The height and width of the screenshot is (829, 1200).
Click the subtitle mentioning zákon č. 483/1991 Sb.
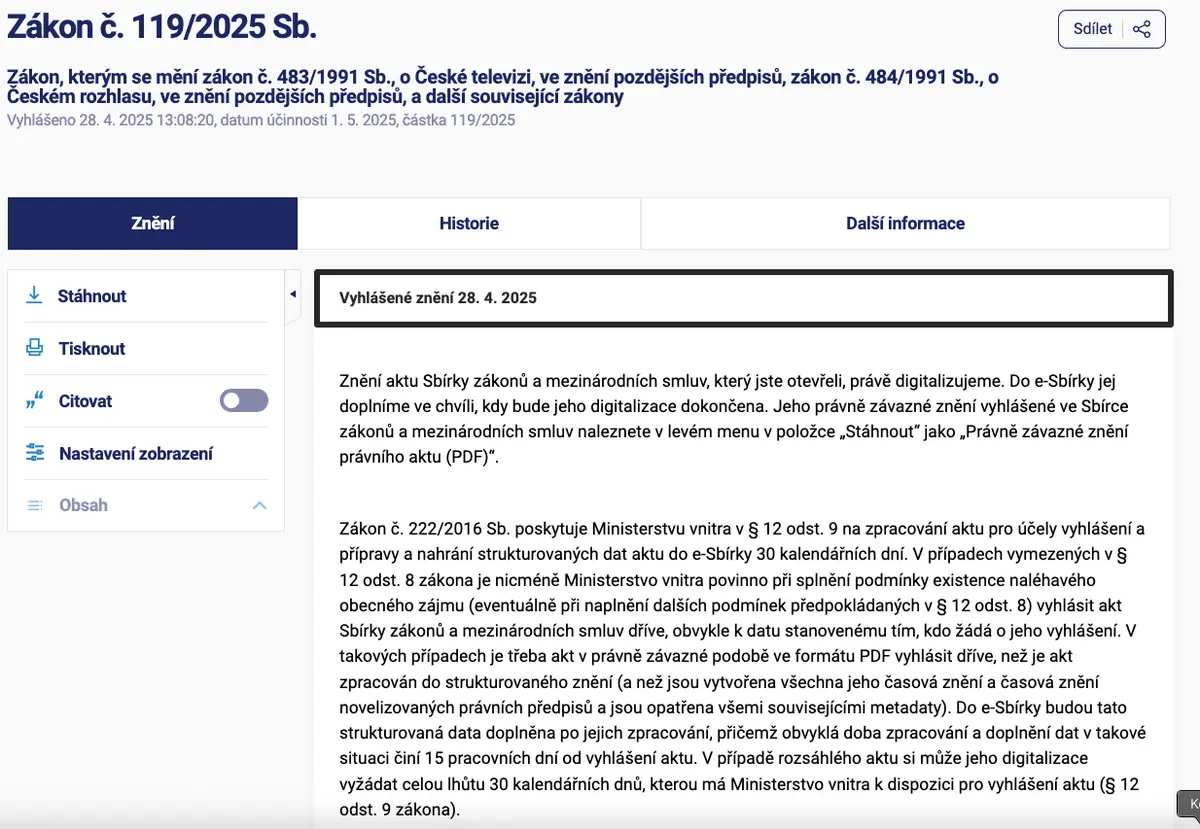[503, 87]
